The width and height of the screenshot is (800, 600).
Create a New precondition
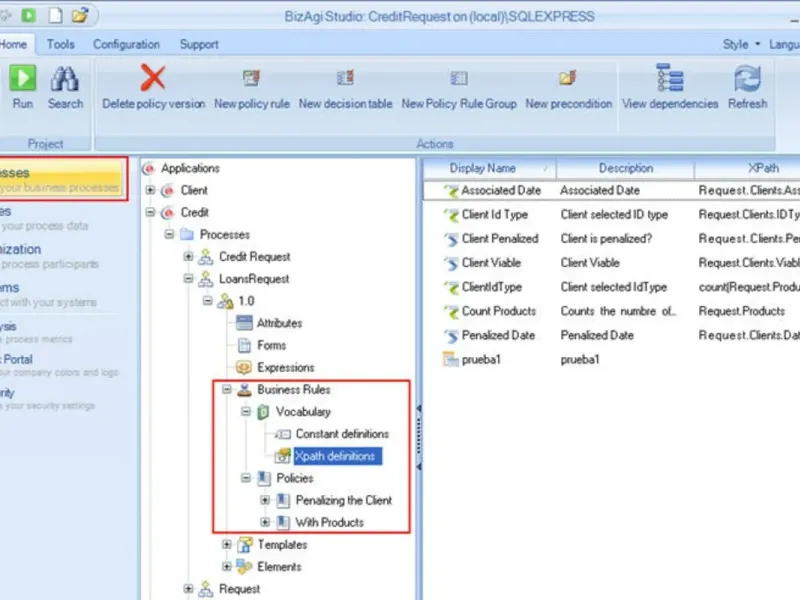coord(568,78)
